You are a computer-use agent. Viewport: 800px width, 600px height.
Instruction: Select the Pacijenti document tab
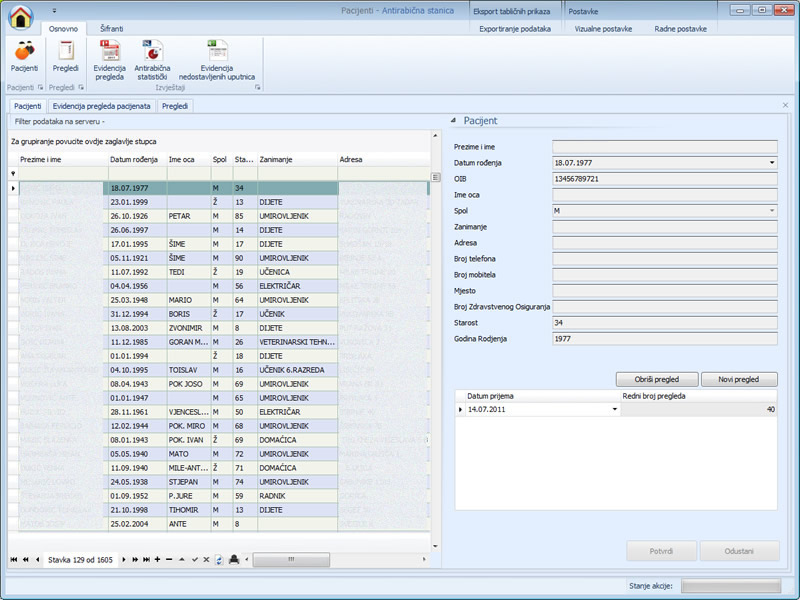(x=28, y=106)
